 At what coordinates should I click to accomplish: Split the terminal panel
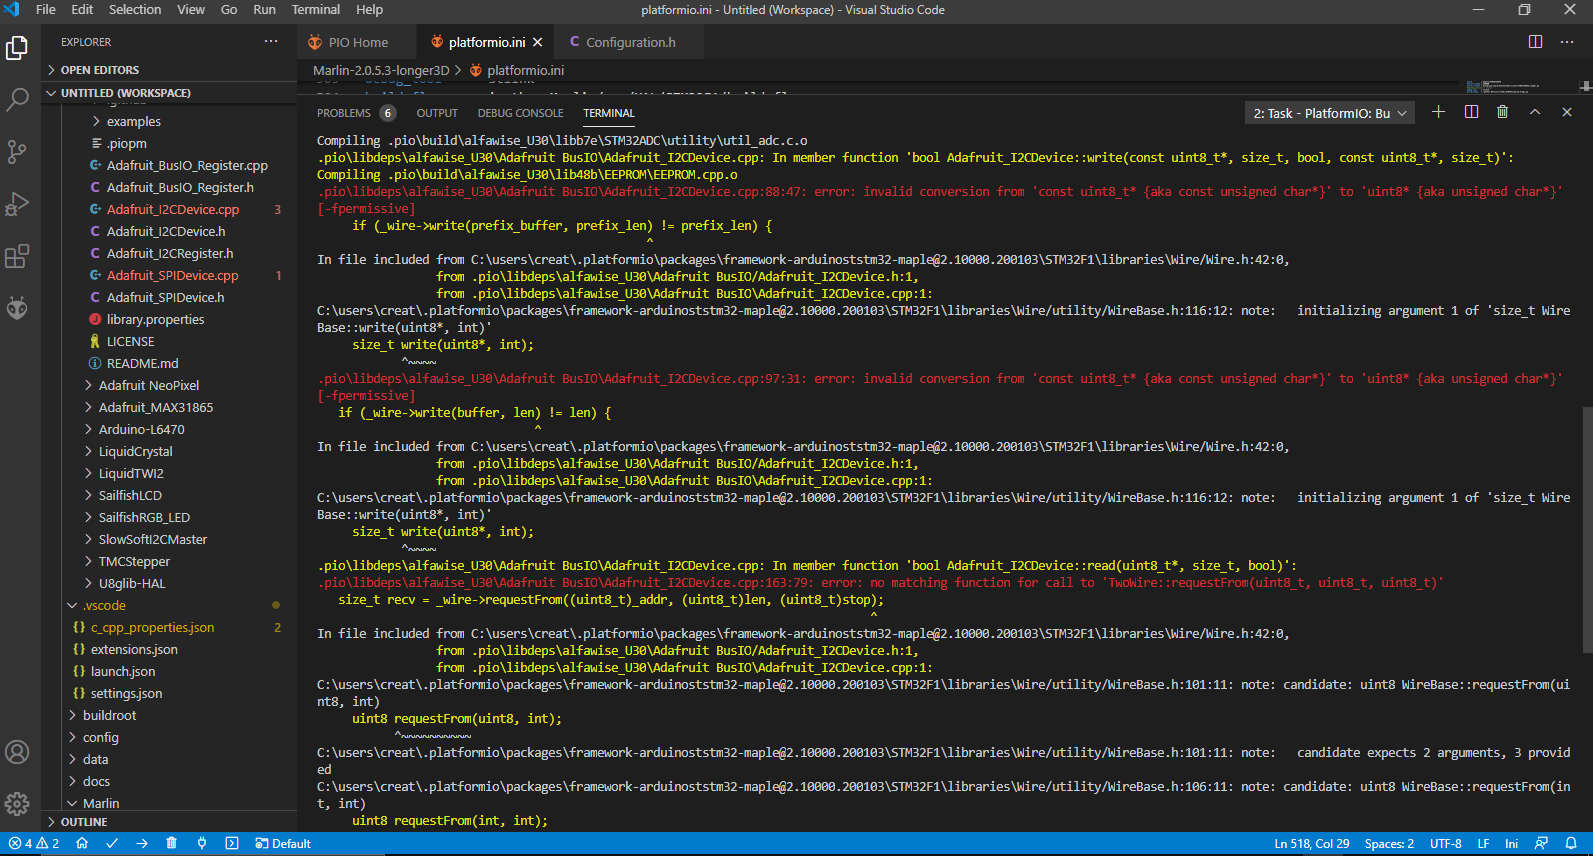[x=1471, y=112]
